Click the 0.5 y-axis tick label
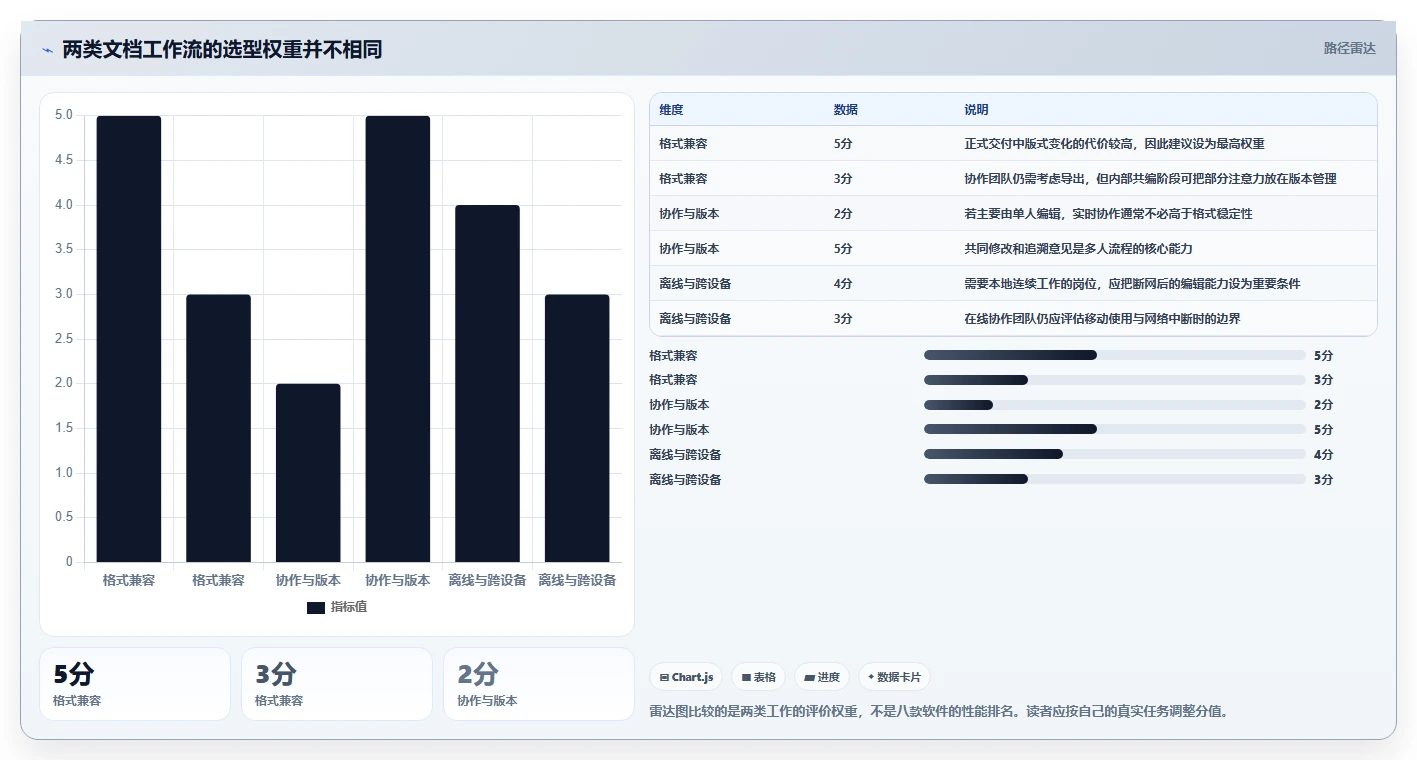This screenshot has height=760, width=1417. 63,517
